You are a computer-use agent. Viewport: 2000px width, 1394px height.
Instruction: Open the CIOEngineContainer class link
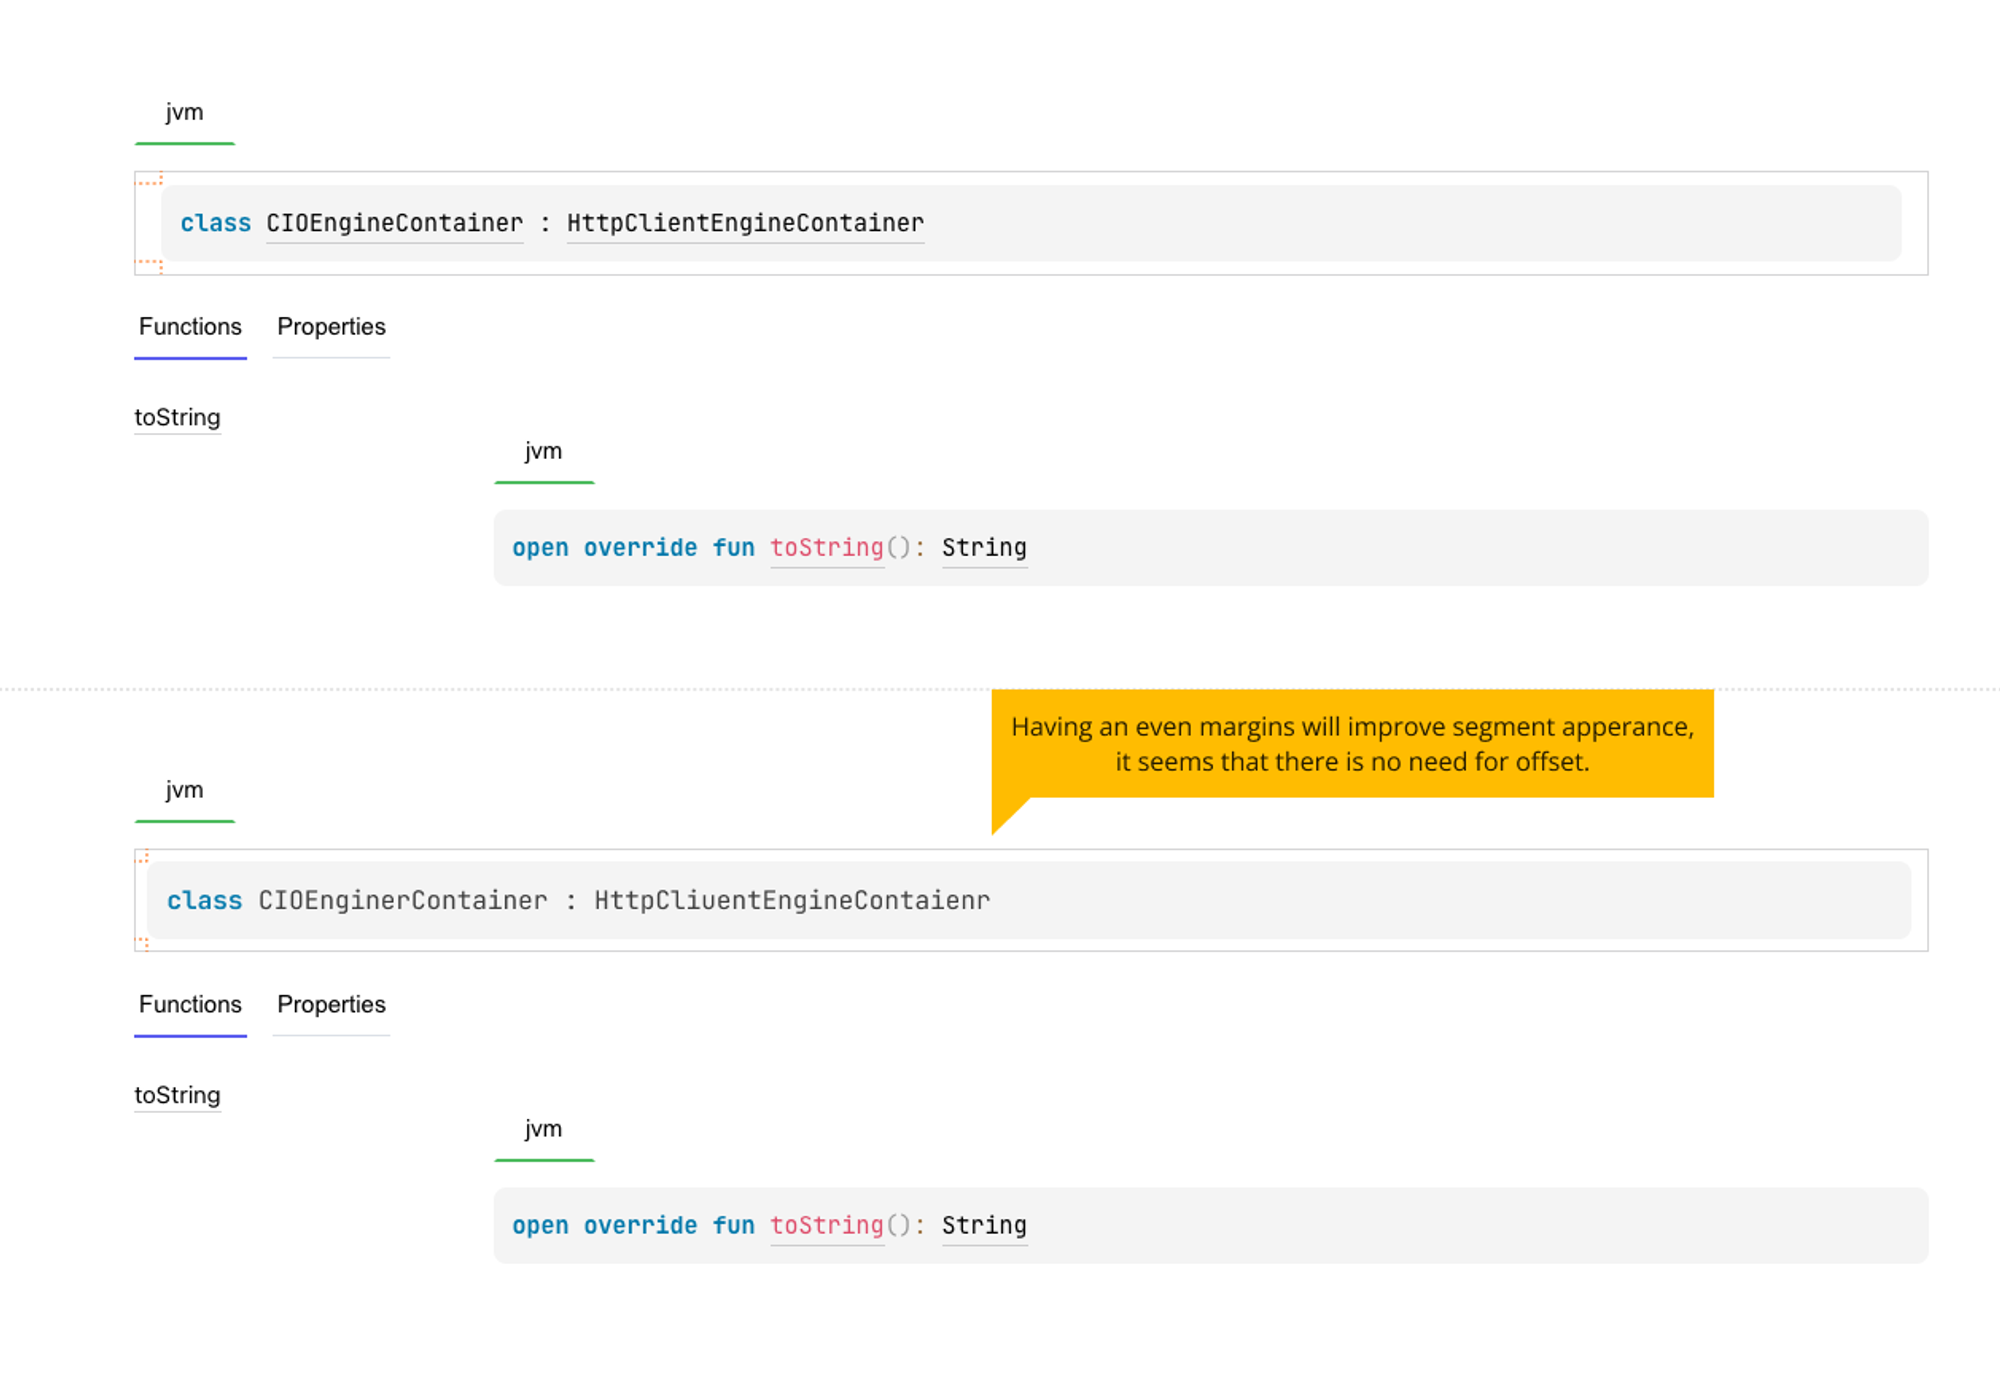point(394,223)
